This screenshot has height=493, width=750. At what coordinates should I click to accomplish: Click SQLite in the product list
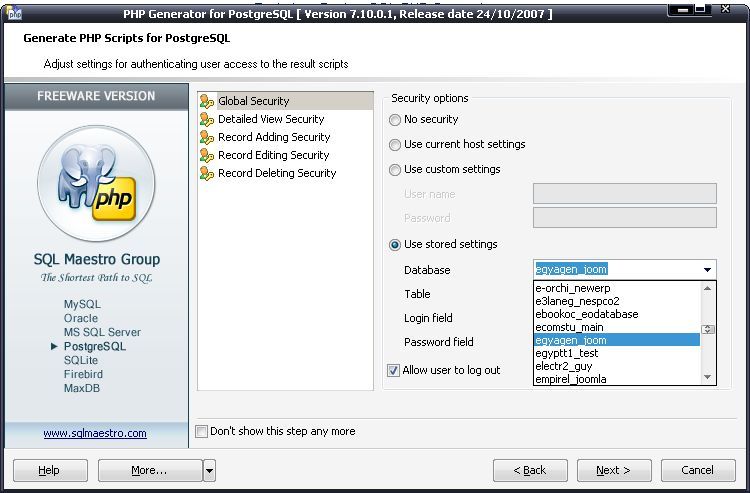click(x=81, y=360)
